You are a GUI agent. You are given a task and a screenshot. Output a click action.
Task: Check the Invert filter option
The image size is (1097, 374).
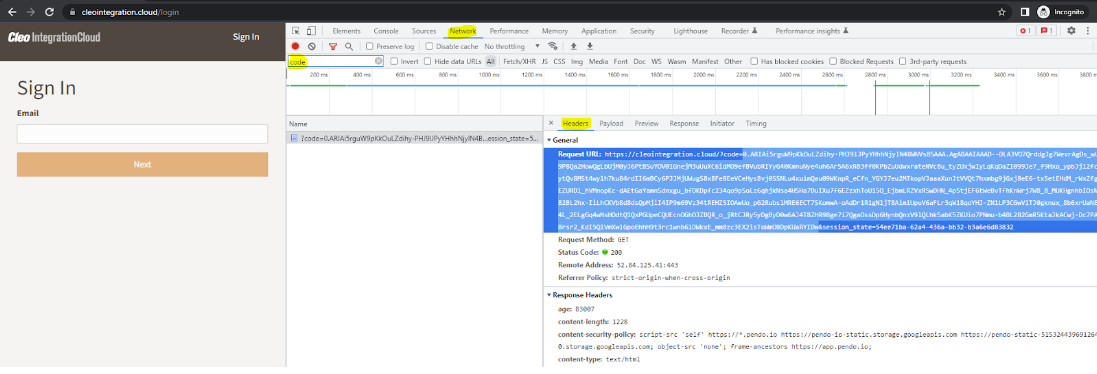click(394, 62)
